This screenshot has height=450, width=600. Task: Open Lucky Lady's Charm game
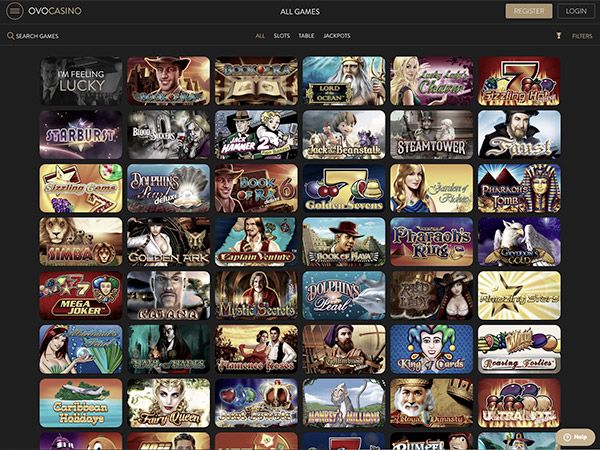pyautogui.click(x=432, y=81)
